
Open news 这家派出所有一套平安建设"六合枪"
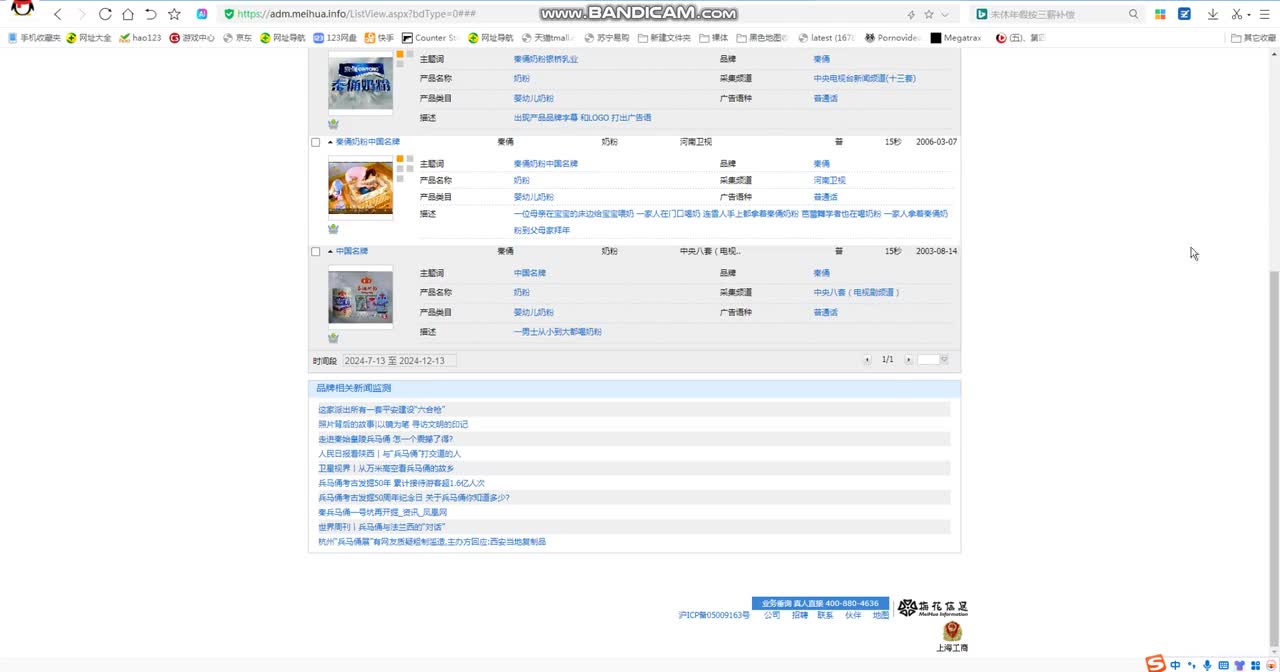382,409
